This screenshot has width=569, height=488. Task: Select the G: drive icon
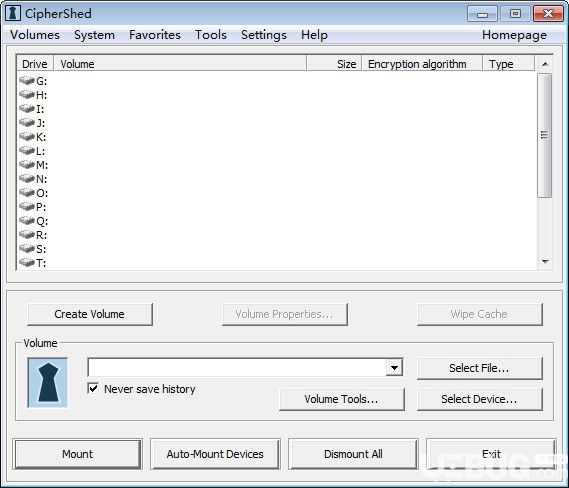(27, 80)
